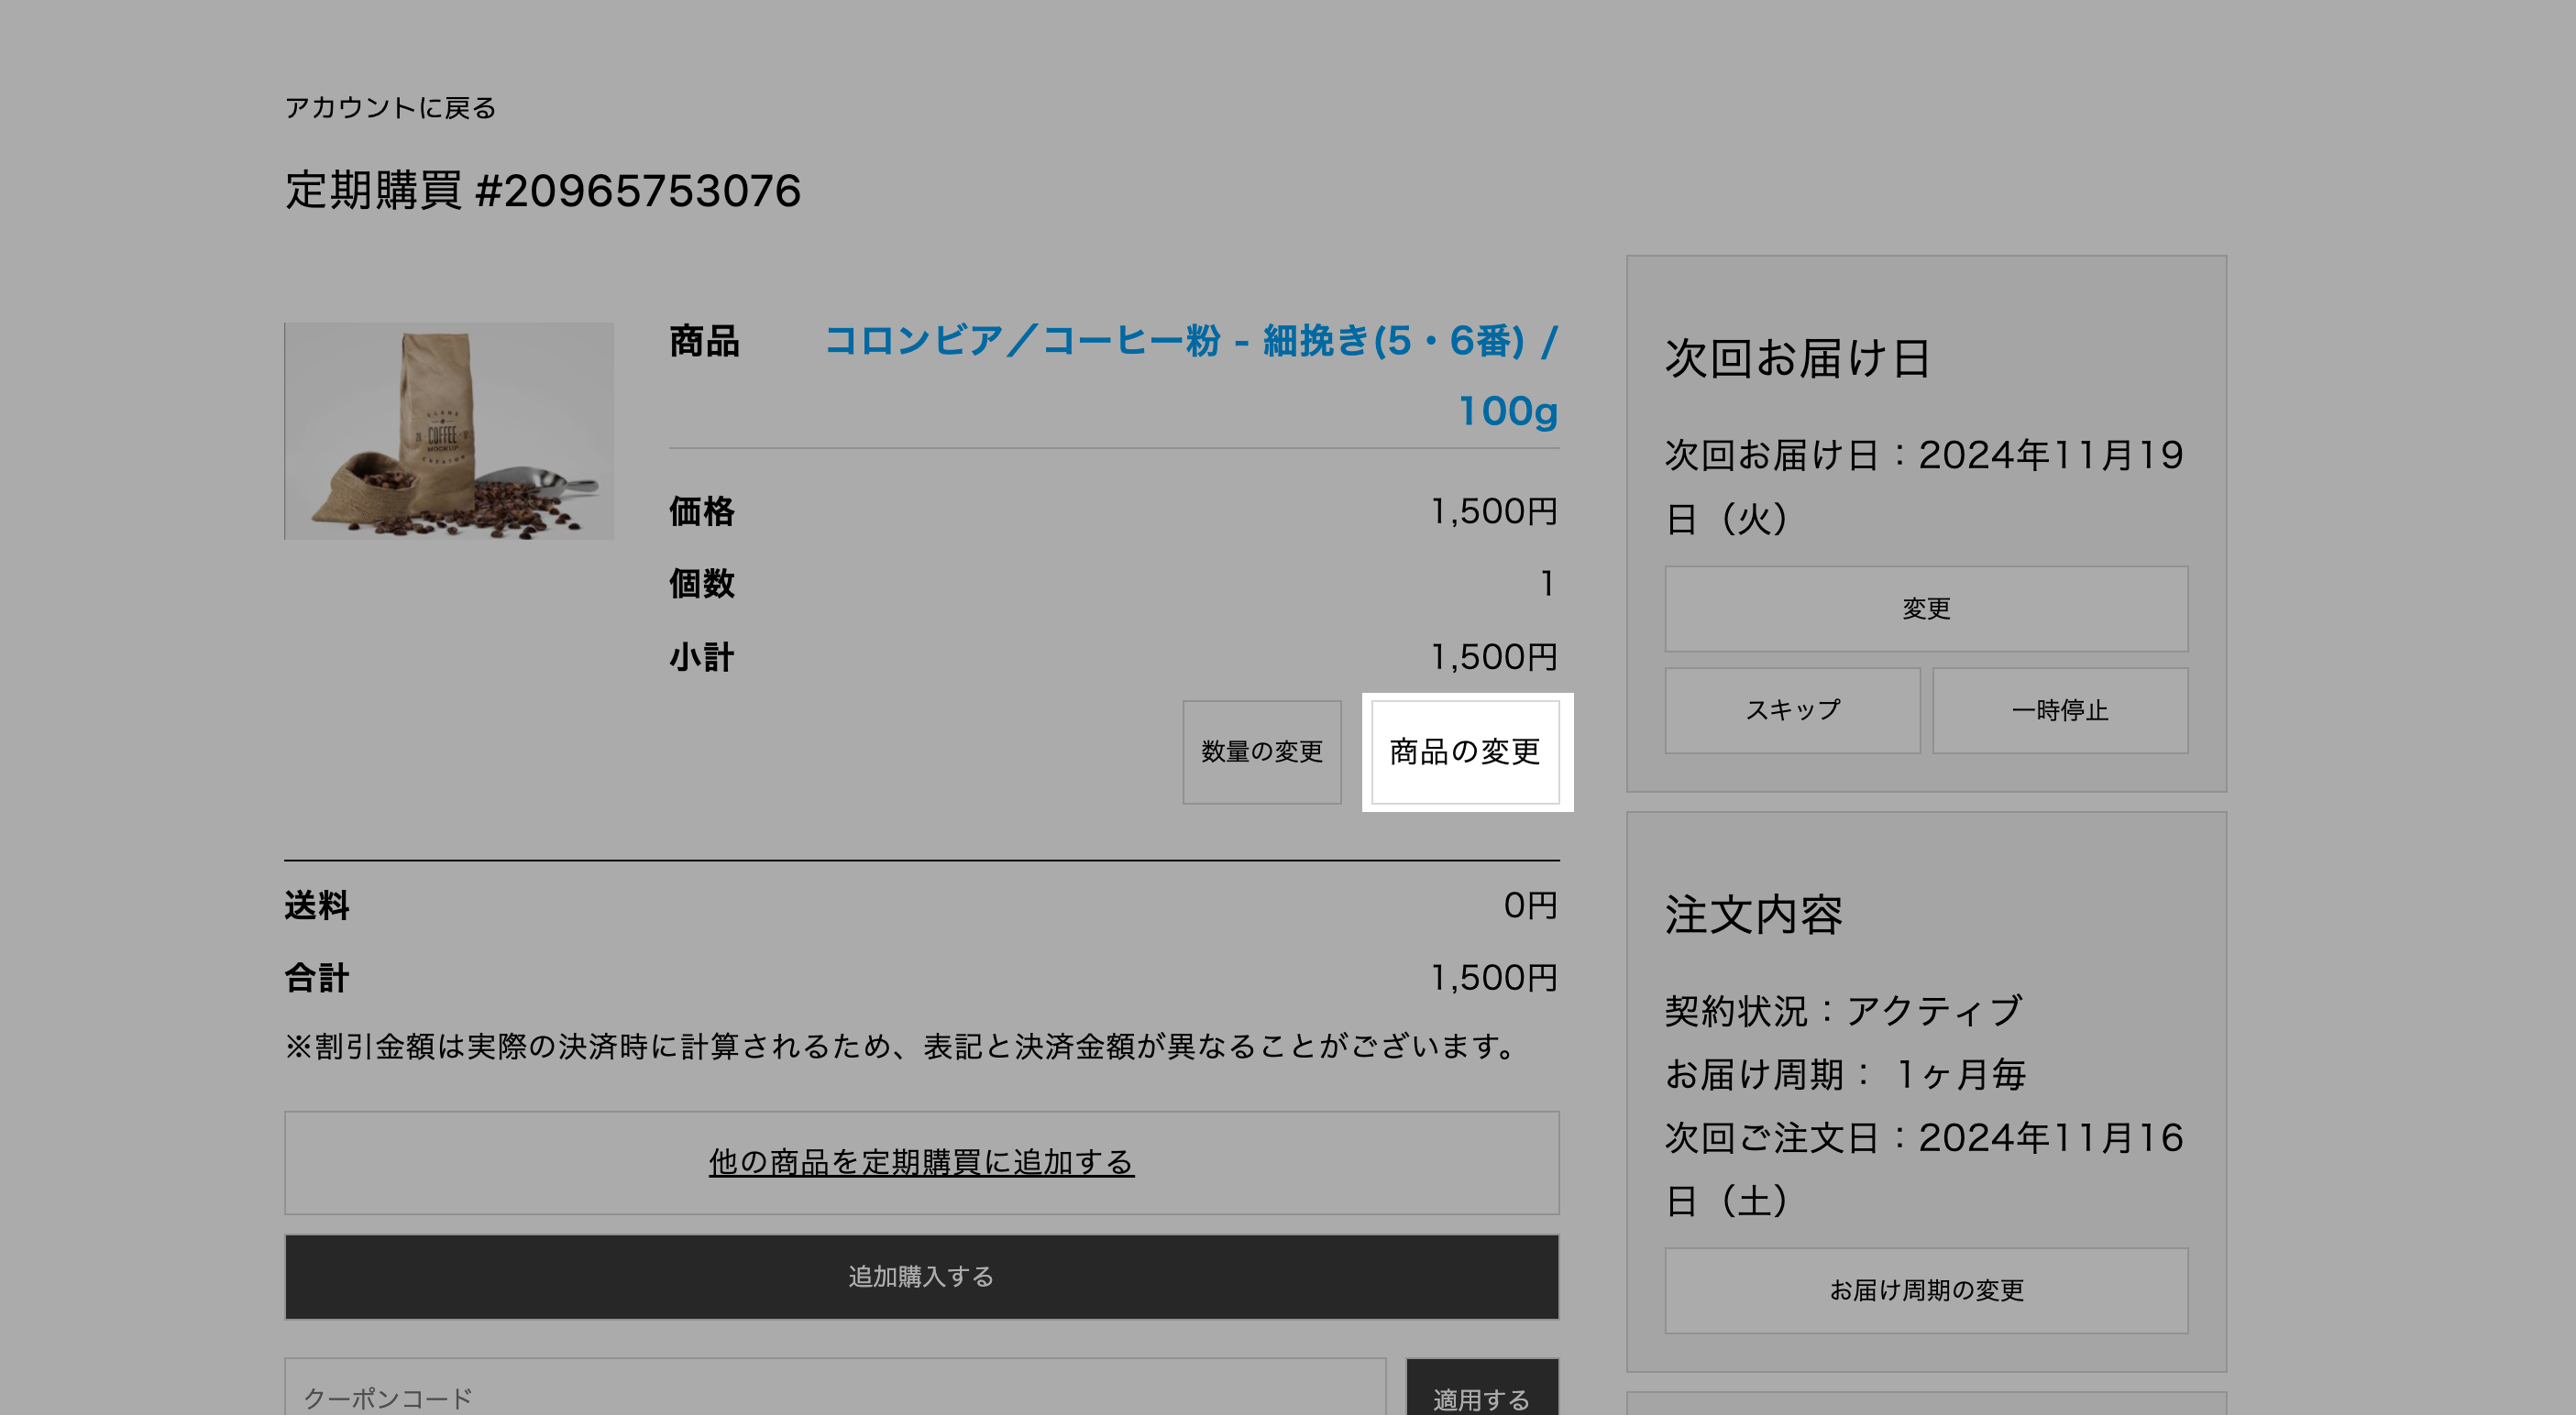Click the 送料 0円 shipping amount
The width and height of the screenshot is (2576, 1415).
pyautogui.click(x=1529, y=906)
